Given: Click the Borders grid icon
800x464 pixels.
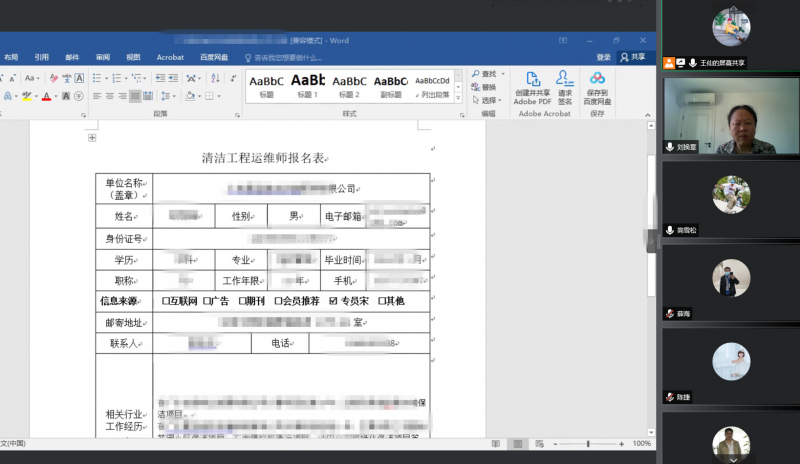Looking at the screenshot, I should (x=209, y=96).
